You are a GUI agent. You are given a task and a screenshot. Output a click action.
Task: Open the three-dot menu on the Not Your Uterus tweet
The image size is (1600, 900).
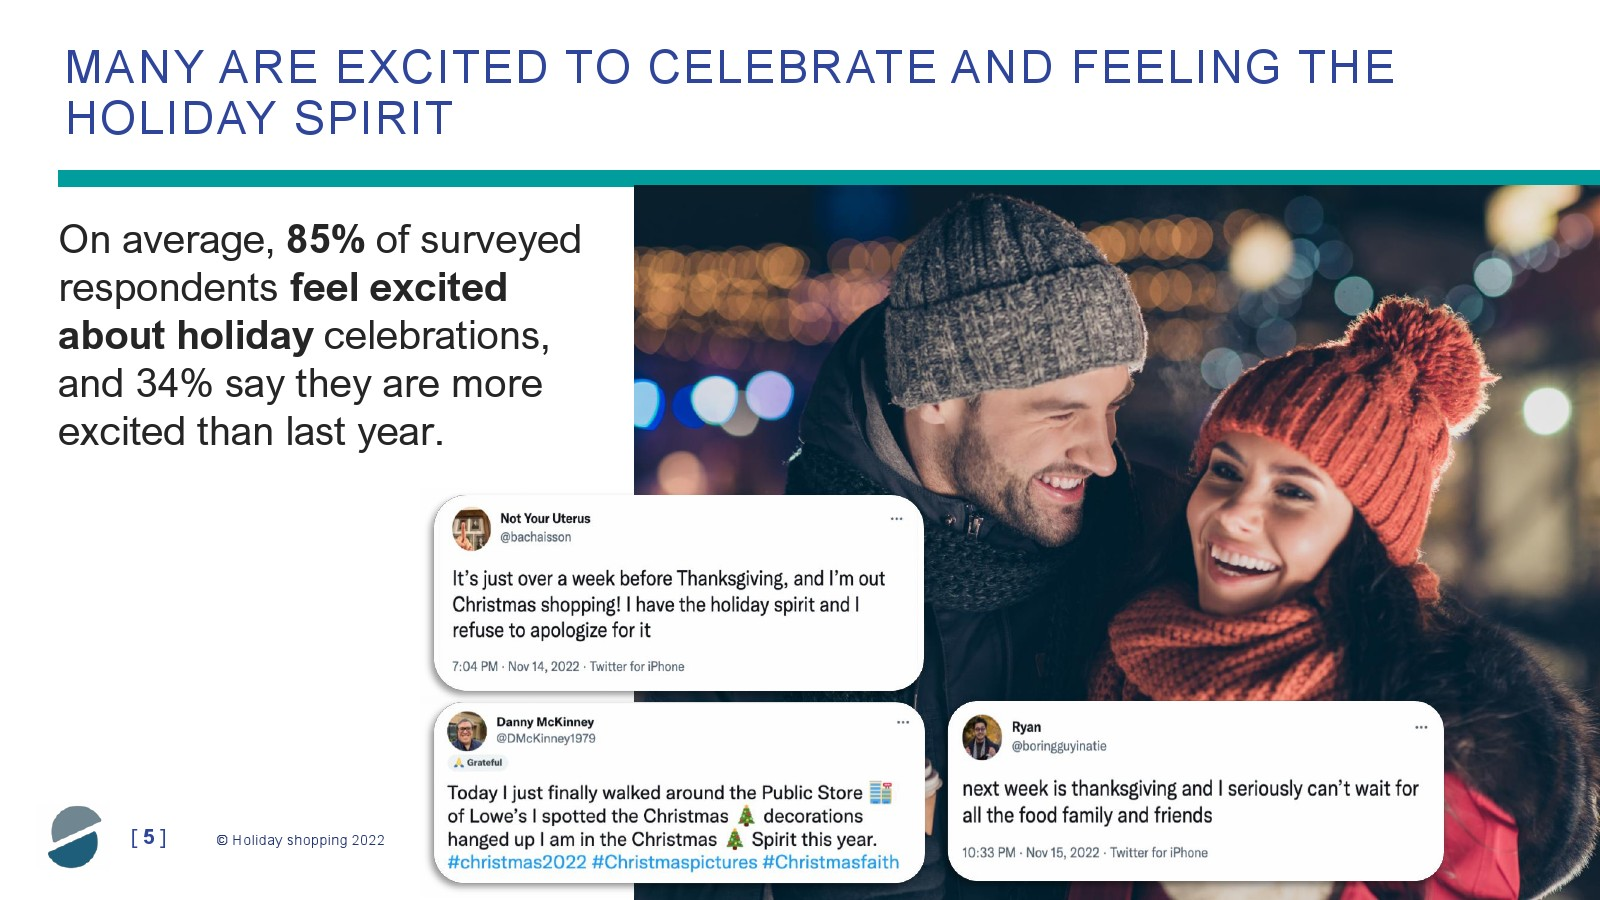896,519
